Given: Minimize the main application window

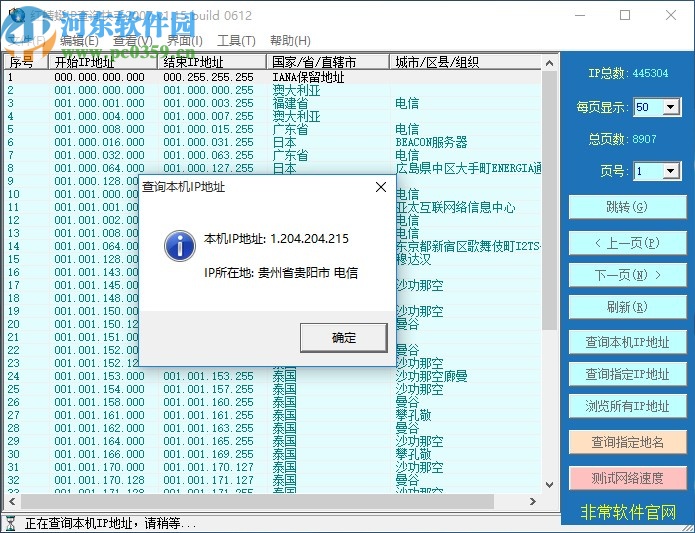Looking at the screenshot, I should point(580,16).
